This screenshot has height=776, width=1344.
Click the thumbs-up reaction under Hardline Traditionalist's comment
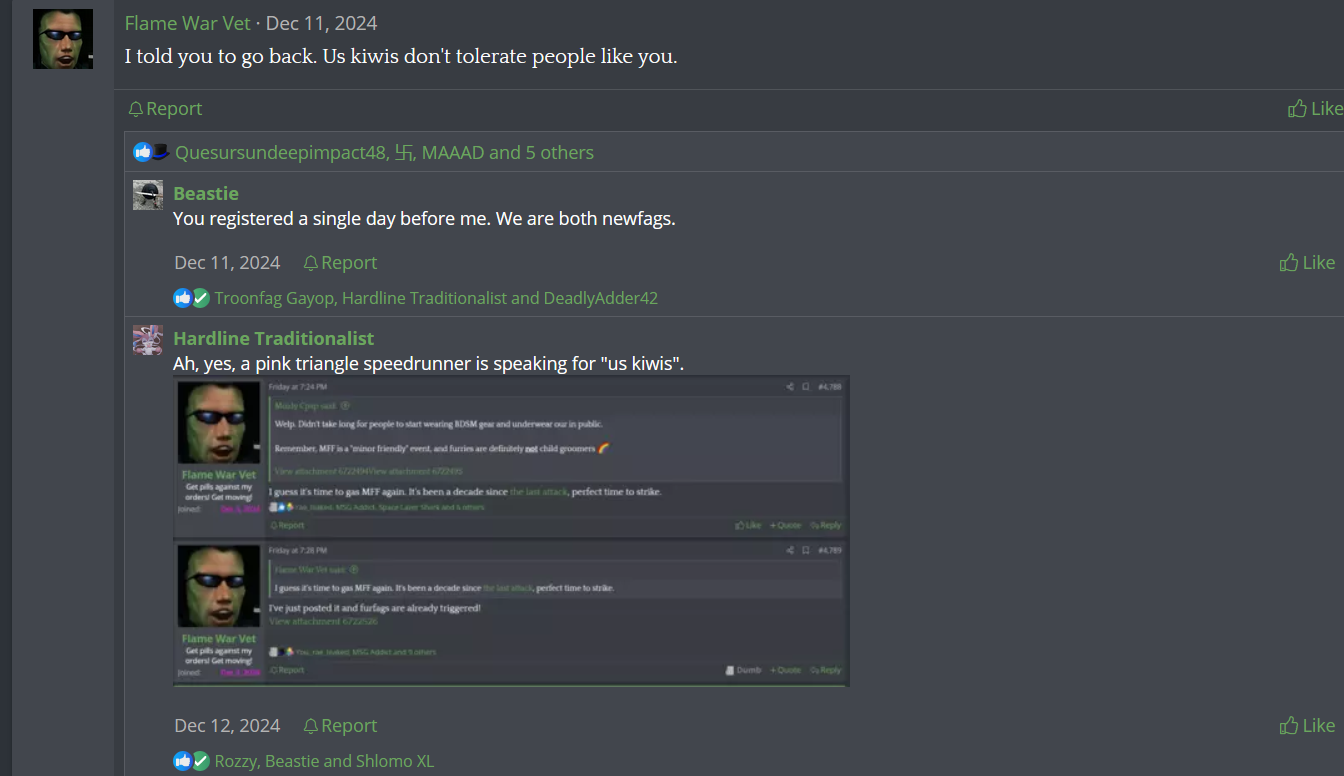point(182,761)
